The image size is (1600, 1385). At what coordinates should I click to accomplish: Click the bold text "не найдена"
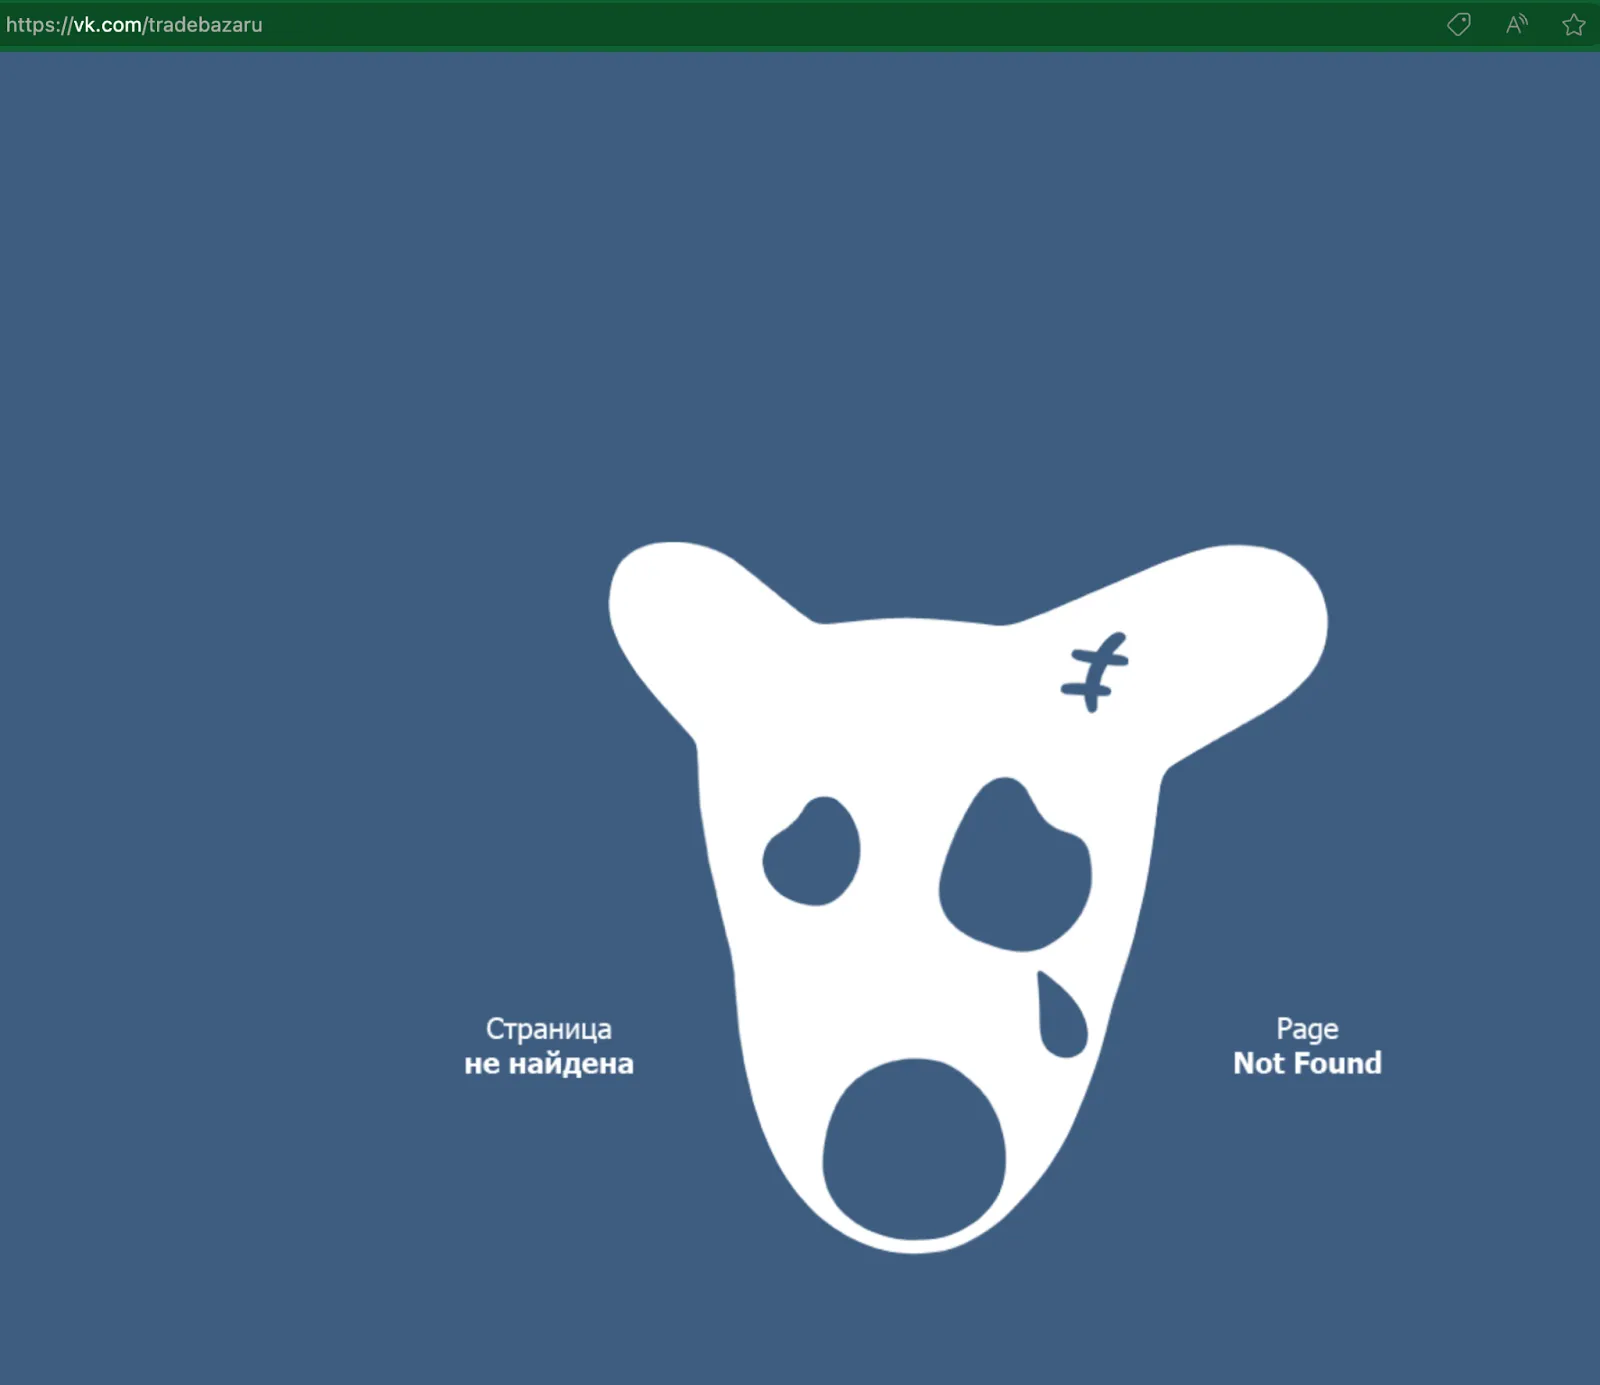click(x=548, y=1063)
